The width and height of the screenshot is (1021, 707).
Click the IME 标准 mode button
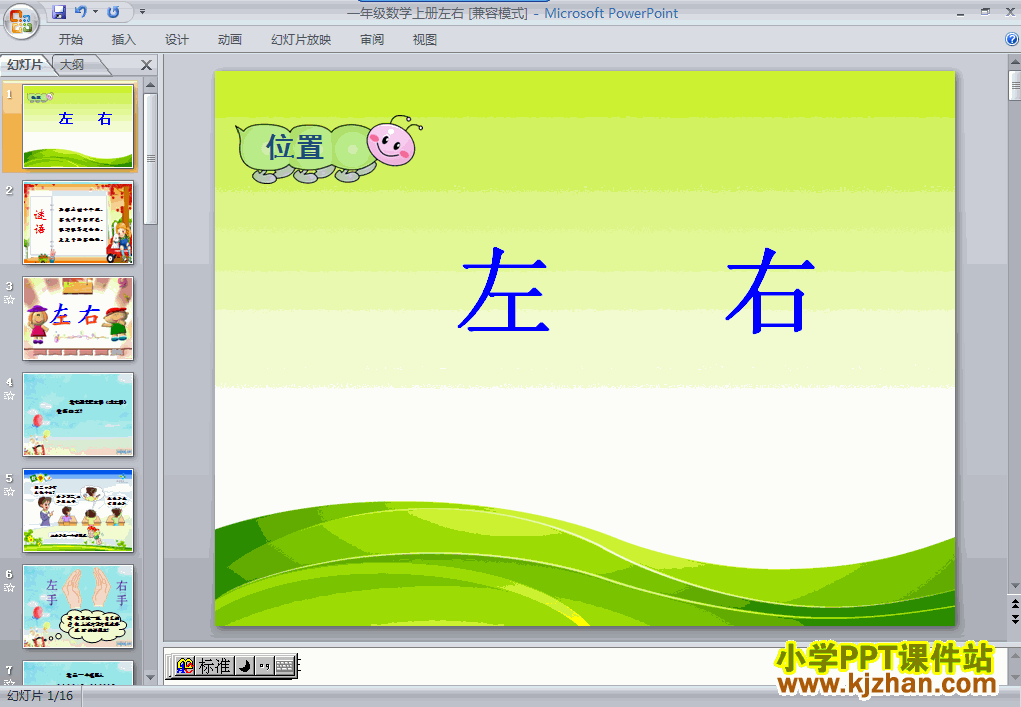coord(214,666)
